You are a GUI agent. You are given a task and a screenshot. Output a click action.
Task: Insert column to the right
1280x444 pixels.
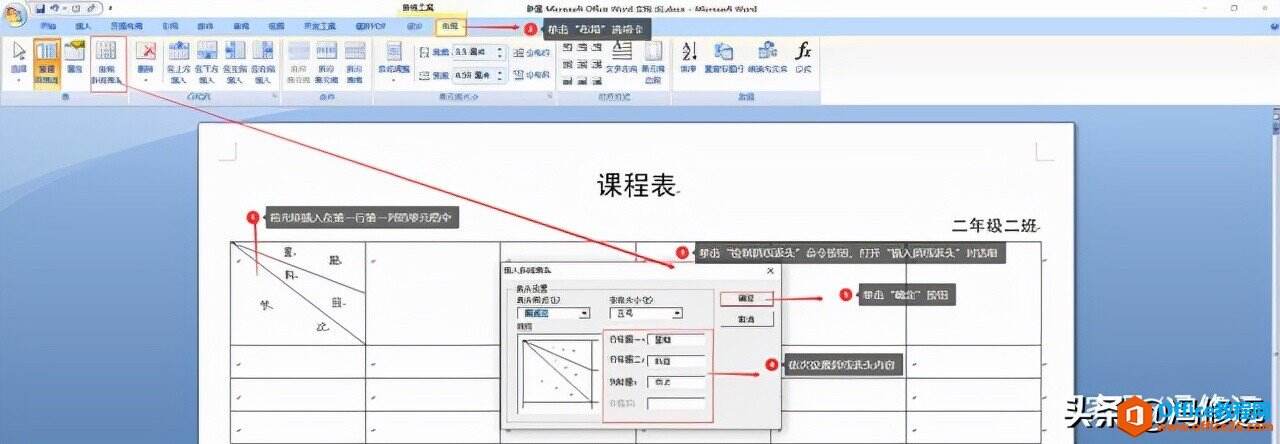[x=263, y=60]
